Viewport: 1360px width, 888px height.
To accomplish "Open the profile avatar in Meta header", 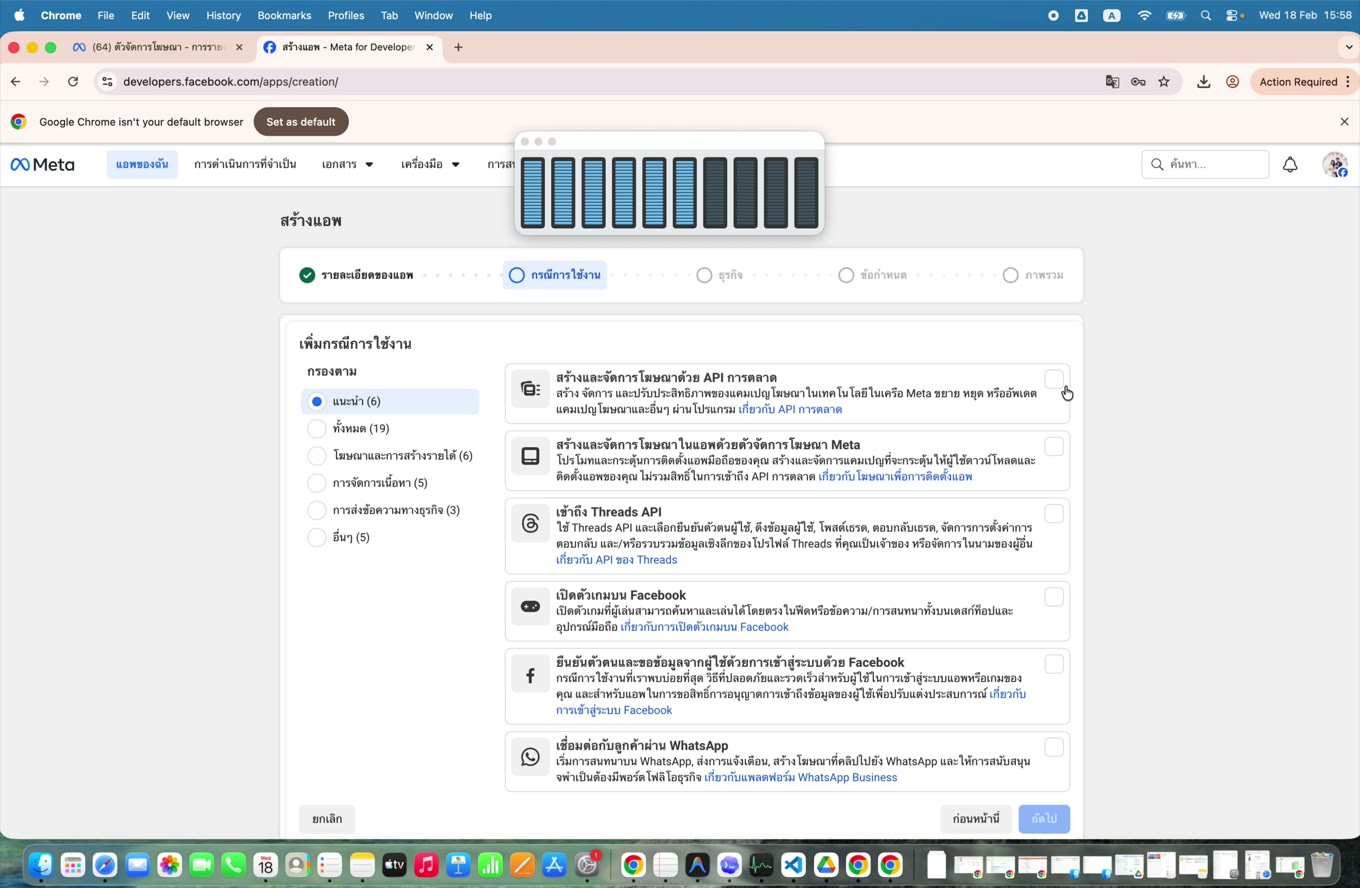I will pyautogui.click(x=1334, y=164).
